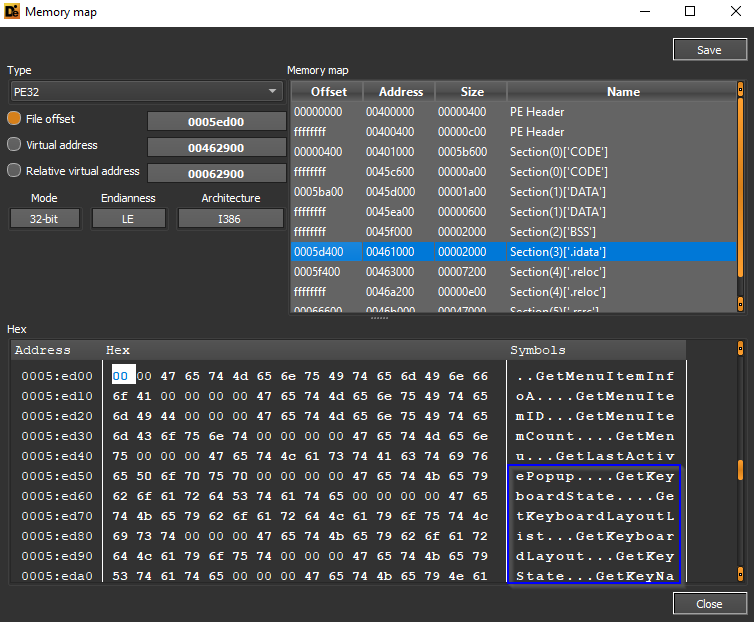Open the PE32 Type dropdown

pos(146,92)
